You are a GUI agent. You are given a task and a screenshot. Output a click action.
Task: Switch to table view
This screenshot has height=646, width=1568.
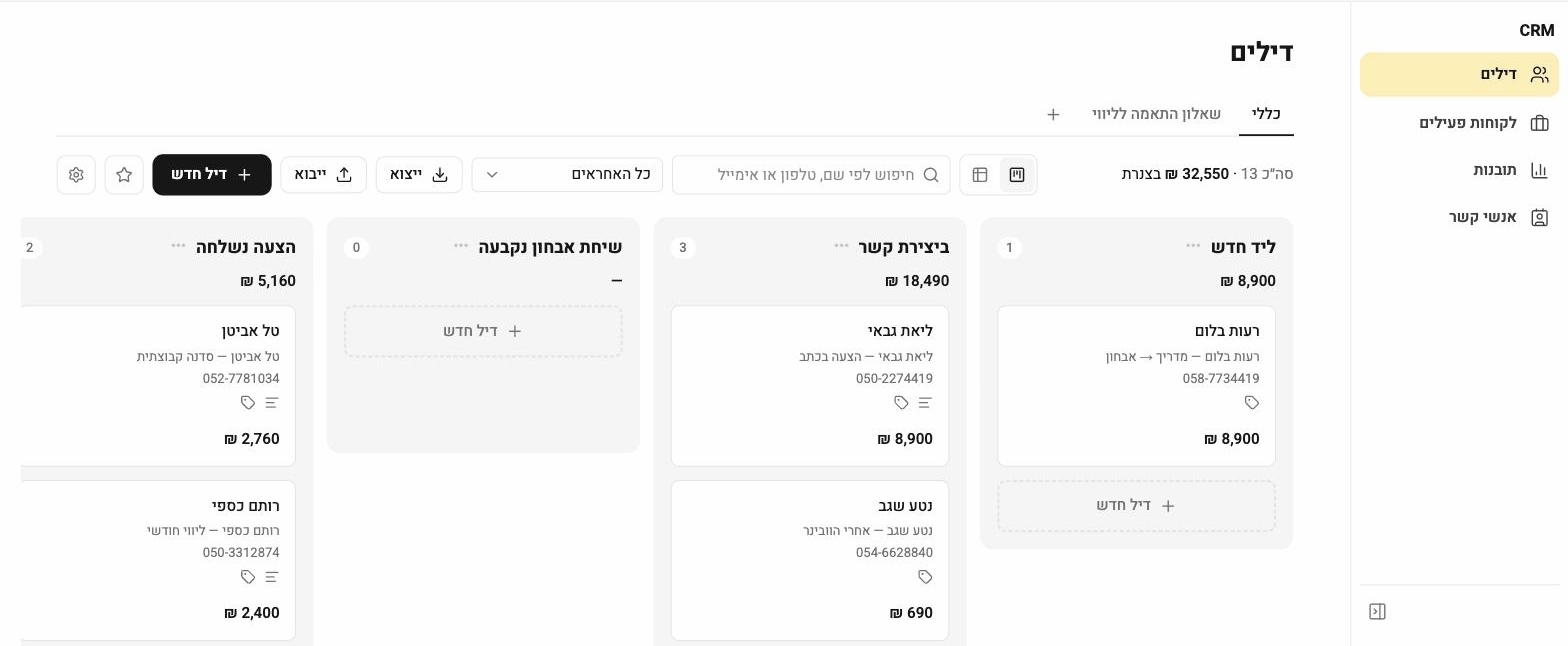pyautogui.click(x=980, y=175)
